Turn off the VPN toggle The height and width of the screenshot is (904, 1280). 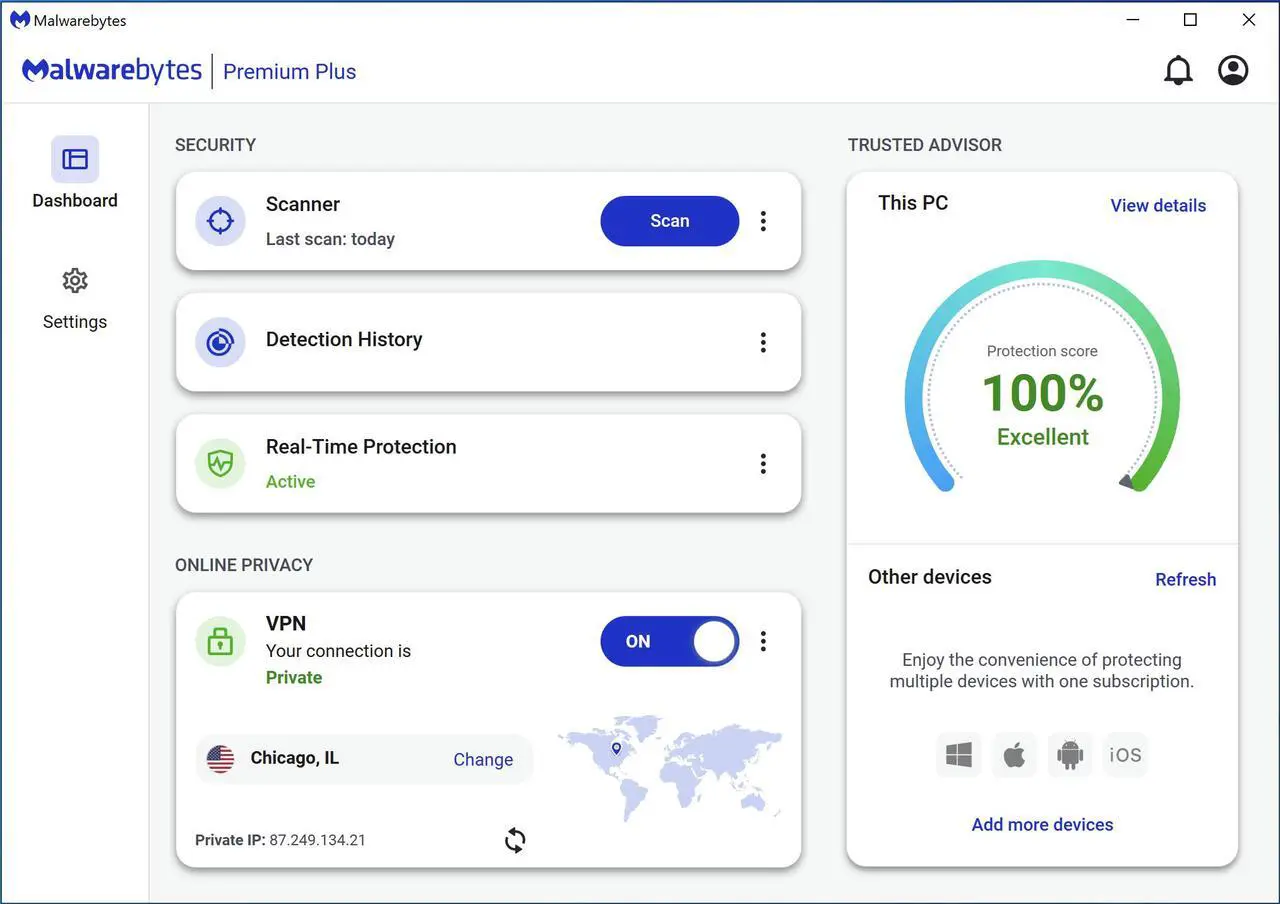(x=669, y=641)
